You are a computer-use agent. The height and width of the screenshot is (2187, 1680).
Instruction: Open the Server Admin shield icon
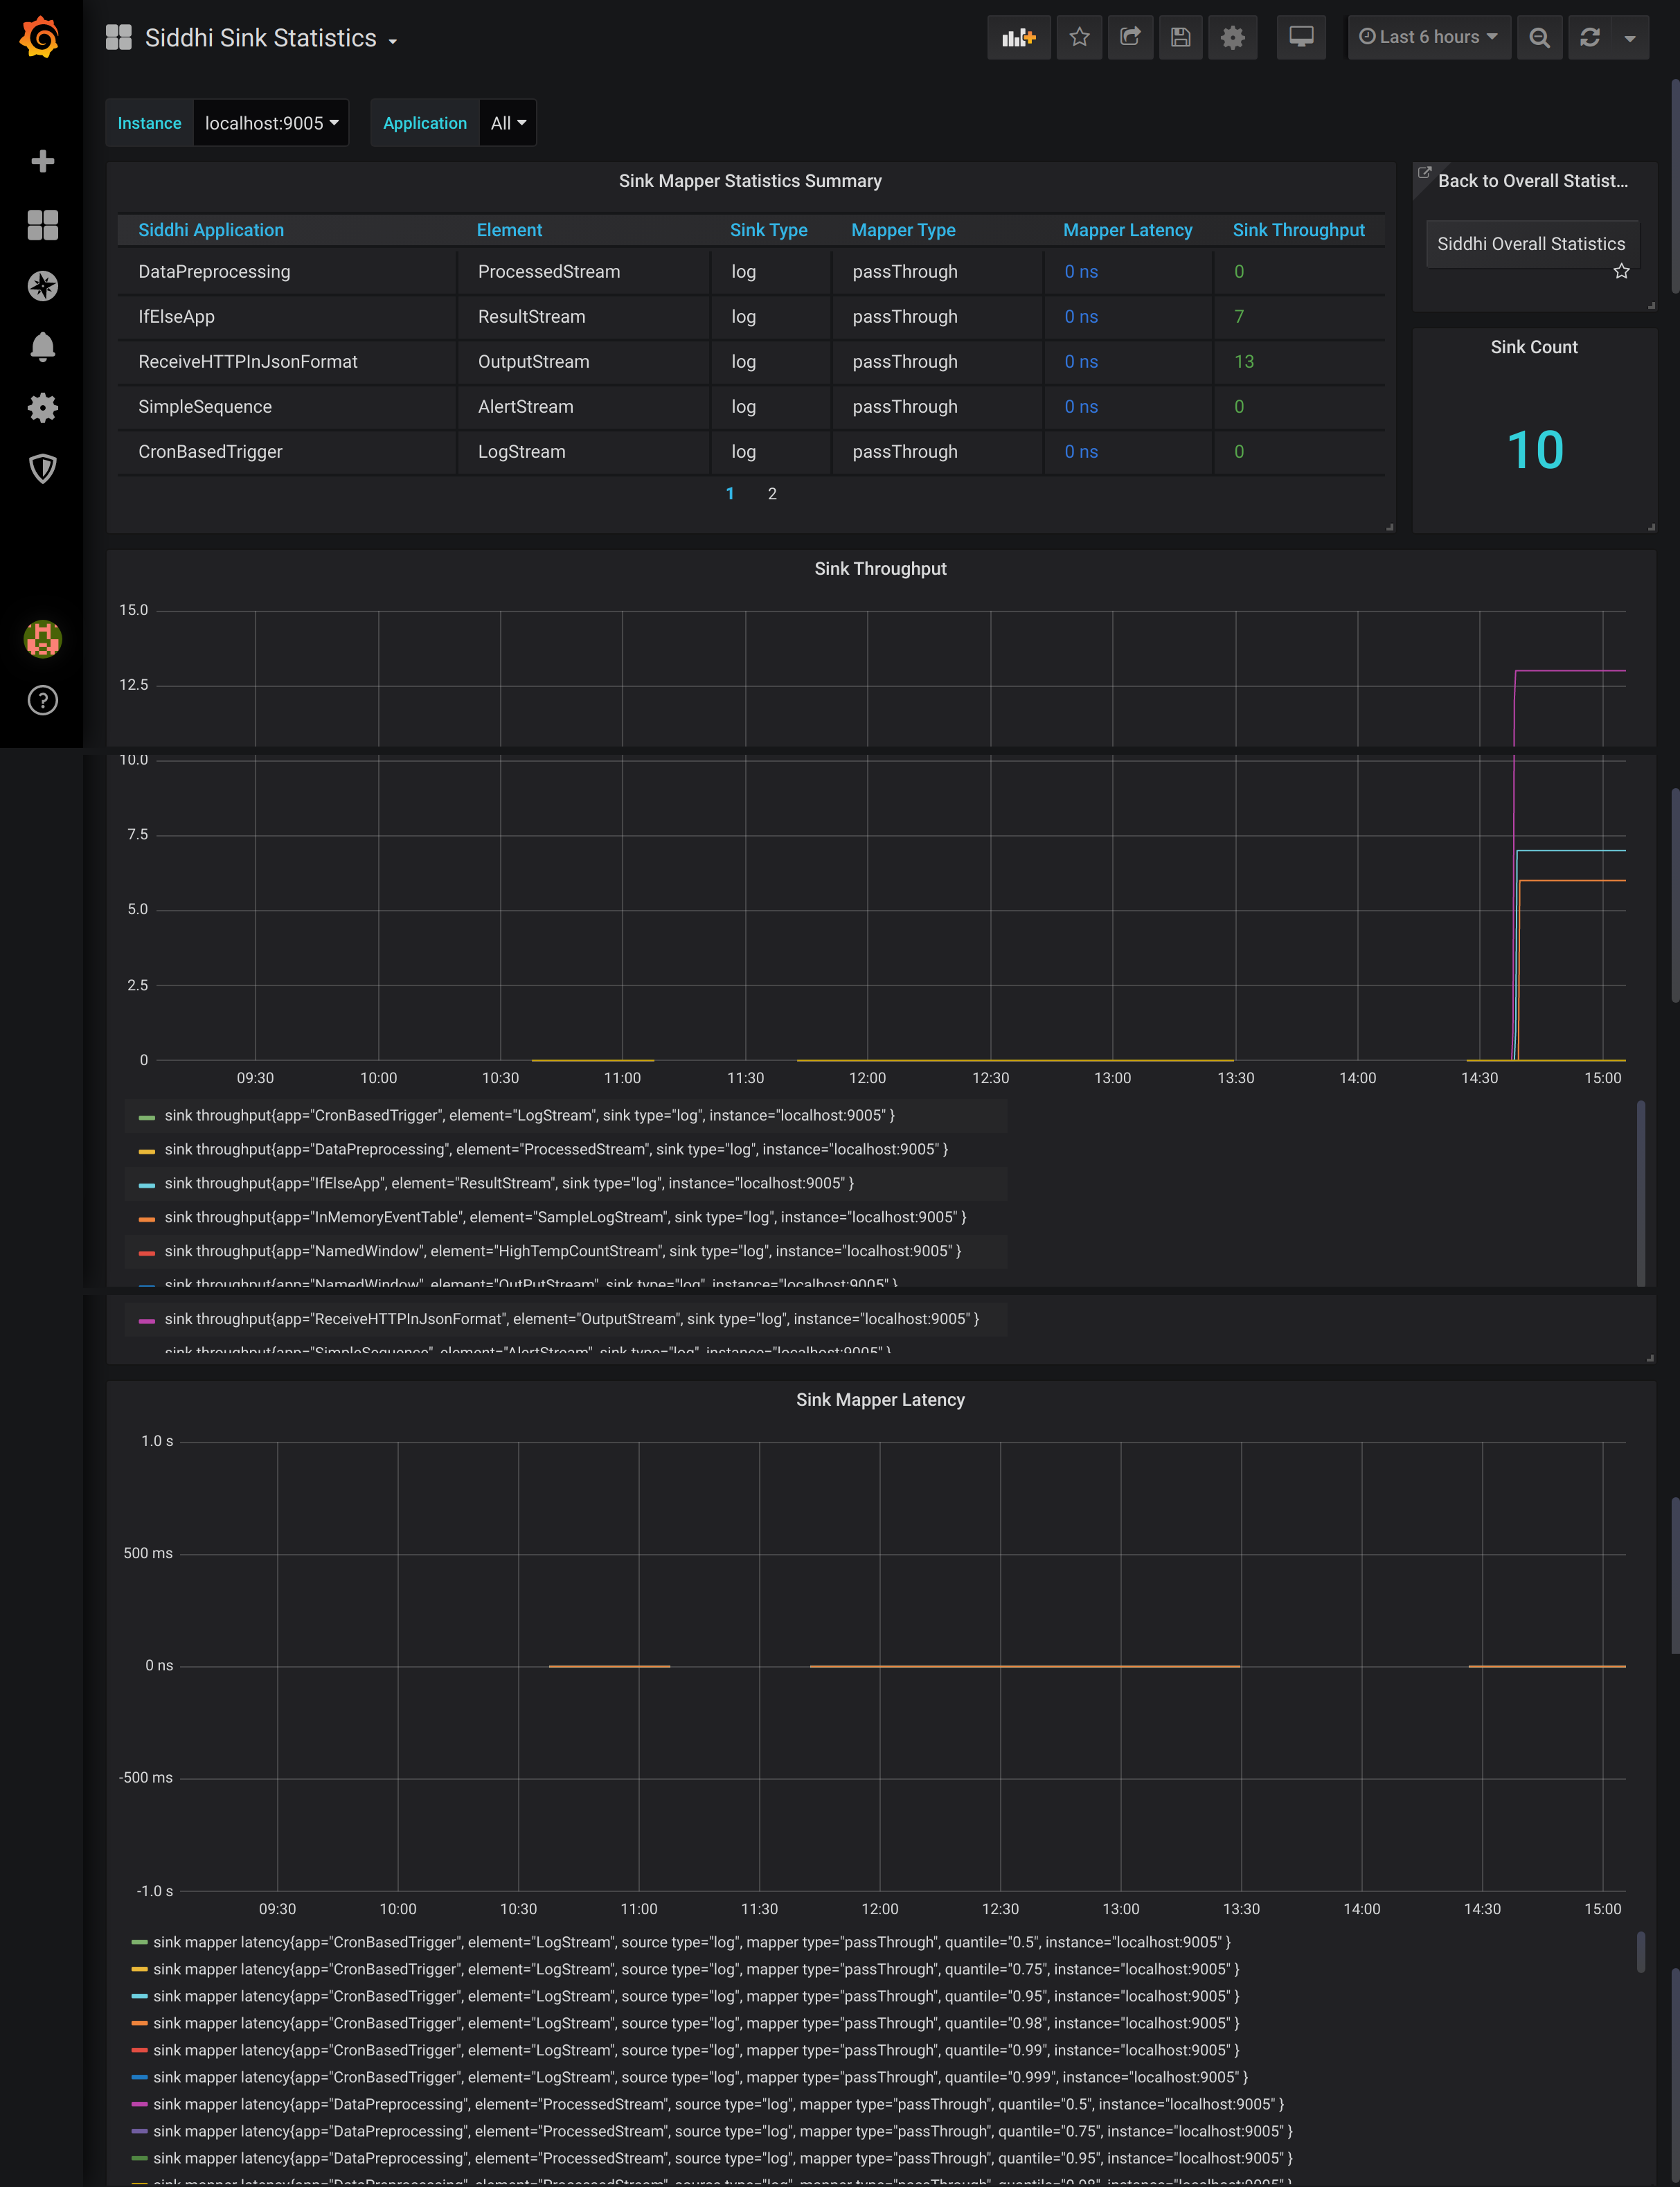42,468
